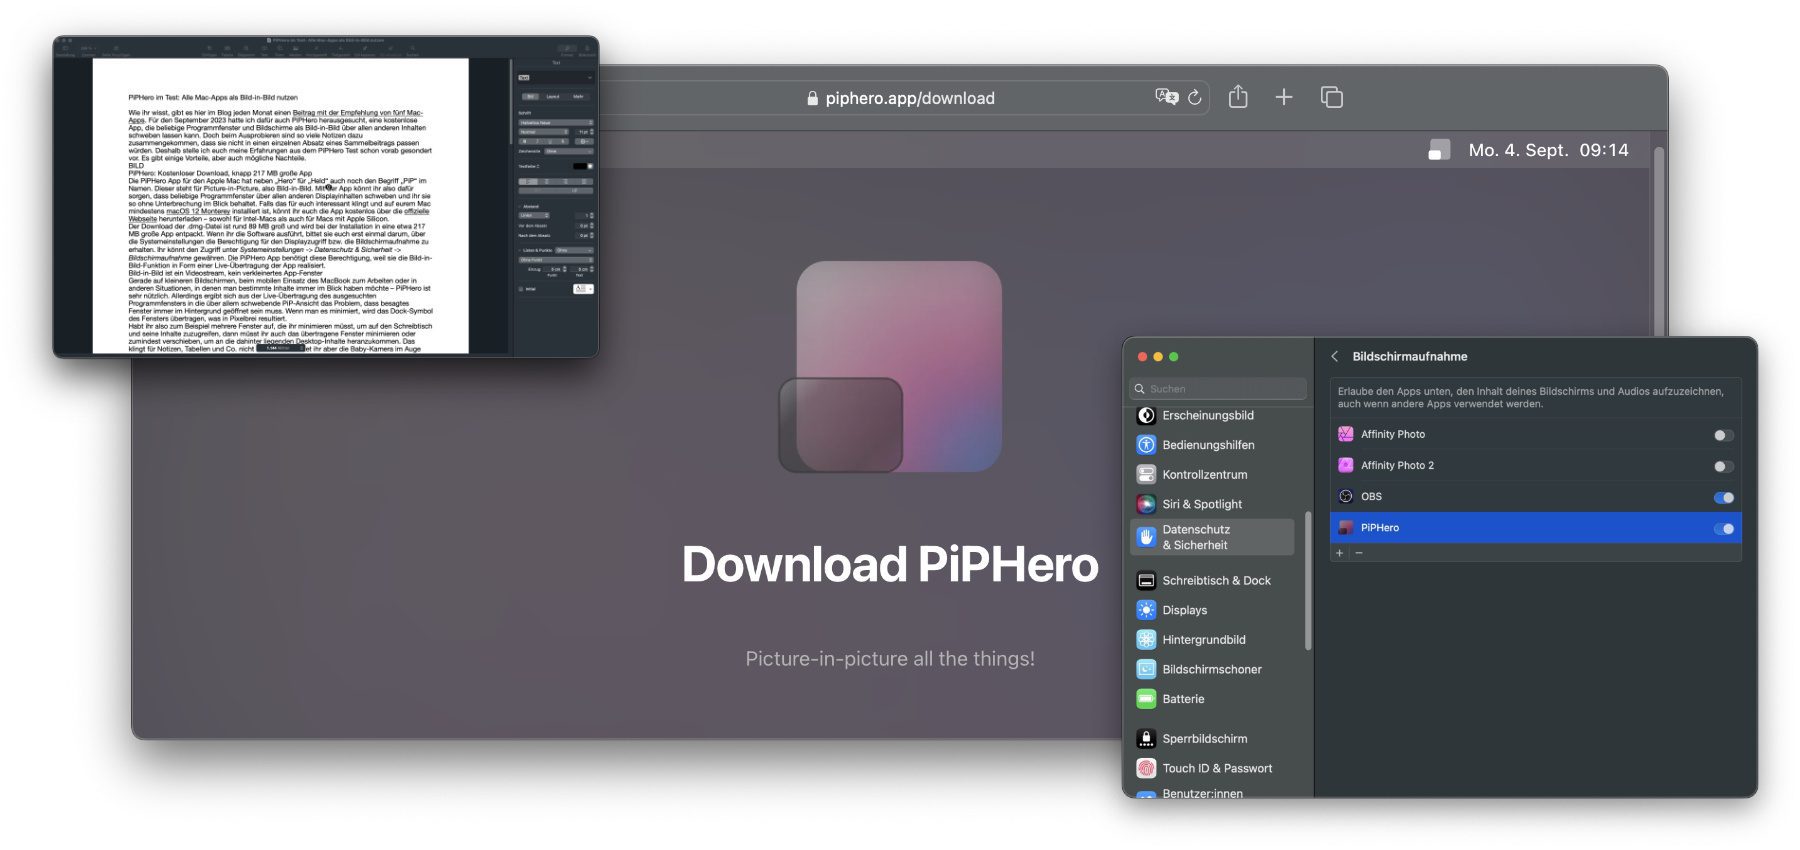
Task: Select Siri & Spotlight in the sidebar
Action: tap(1201, 504)
